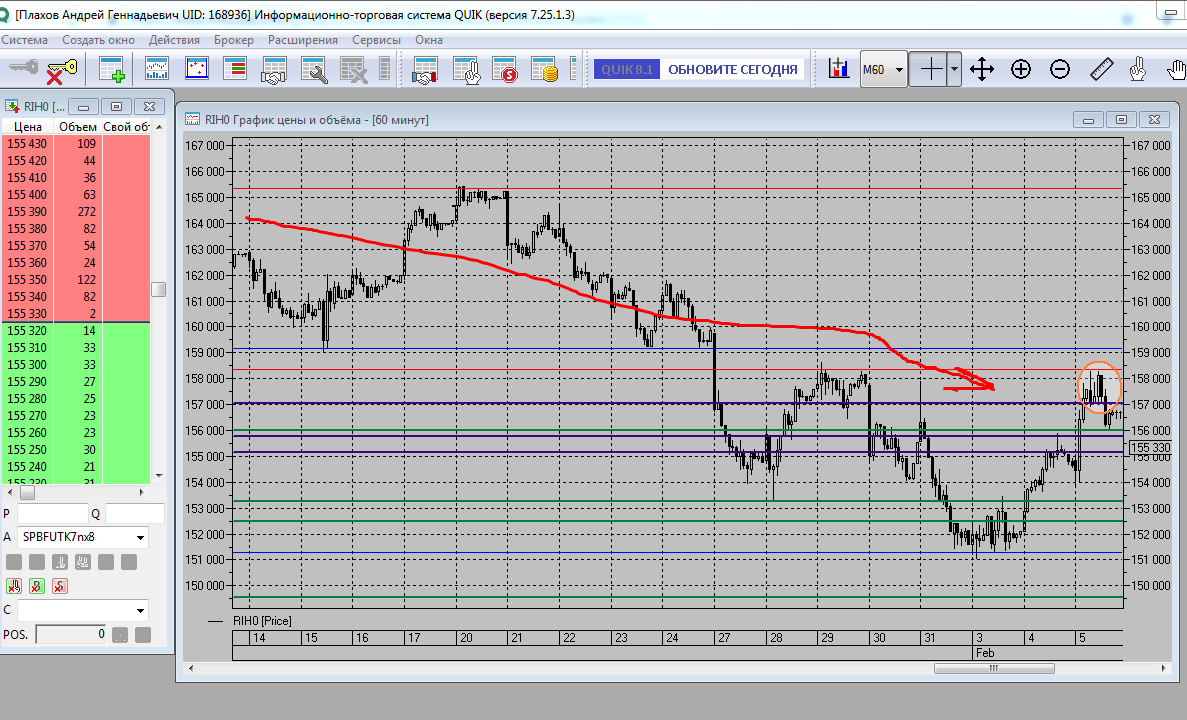The image size is (1187, 720).
Task: Click the ОБНОВИТЕ СЕГОДНЯ update banner
Action: coord(732,69)
